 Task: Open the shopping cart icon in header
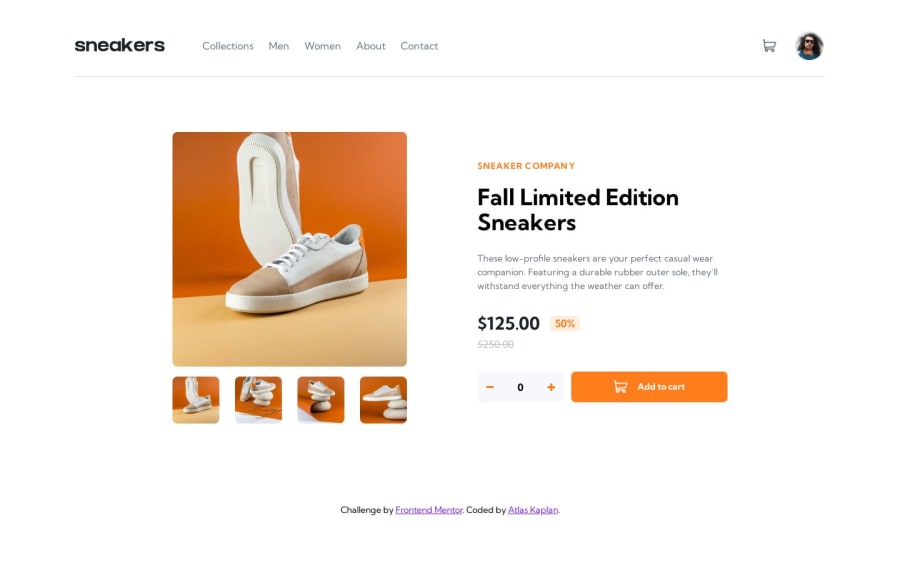click(769, 45)
